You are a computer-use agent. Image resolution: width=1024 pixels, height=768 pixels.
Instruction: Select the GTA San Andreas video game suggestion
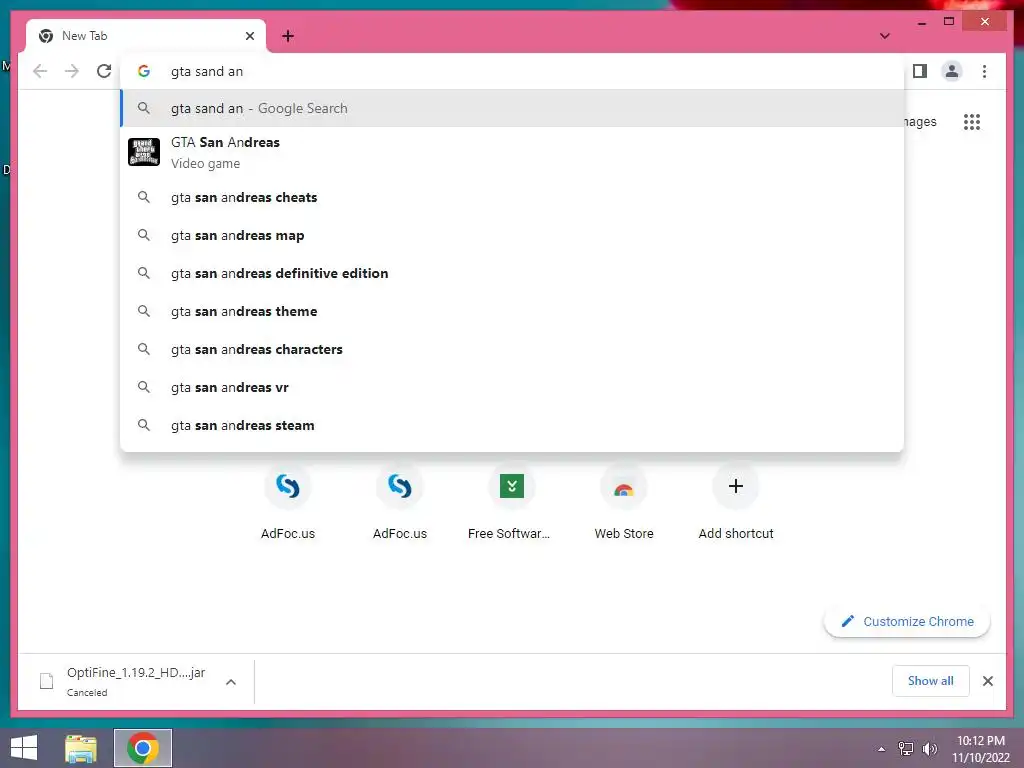512,152
